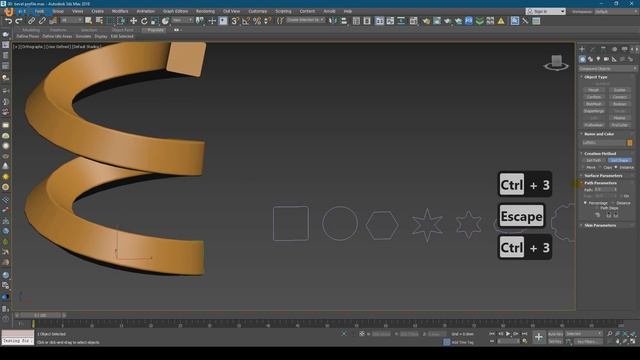The width and height of the screenshot is (640, 360).
Task: Select the Instance radio button in Creation Method
Action: click(616, 168)
